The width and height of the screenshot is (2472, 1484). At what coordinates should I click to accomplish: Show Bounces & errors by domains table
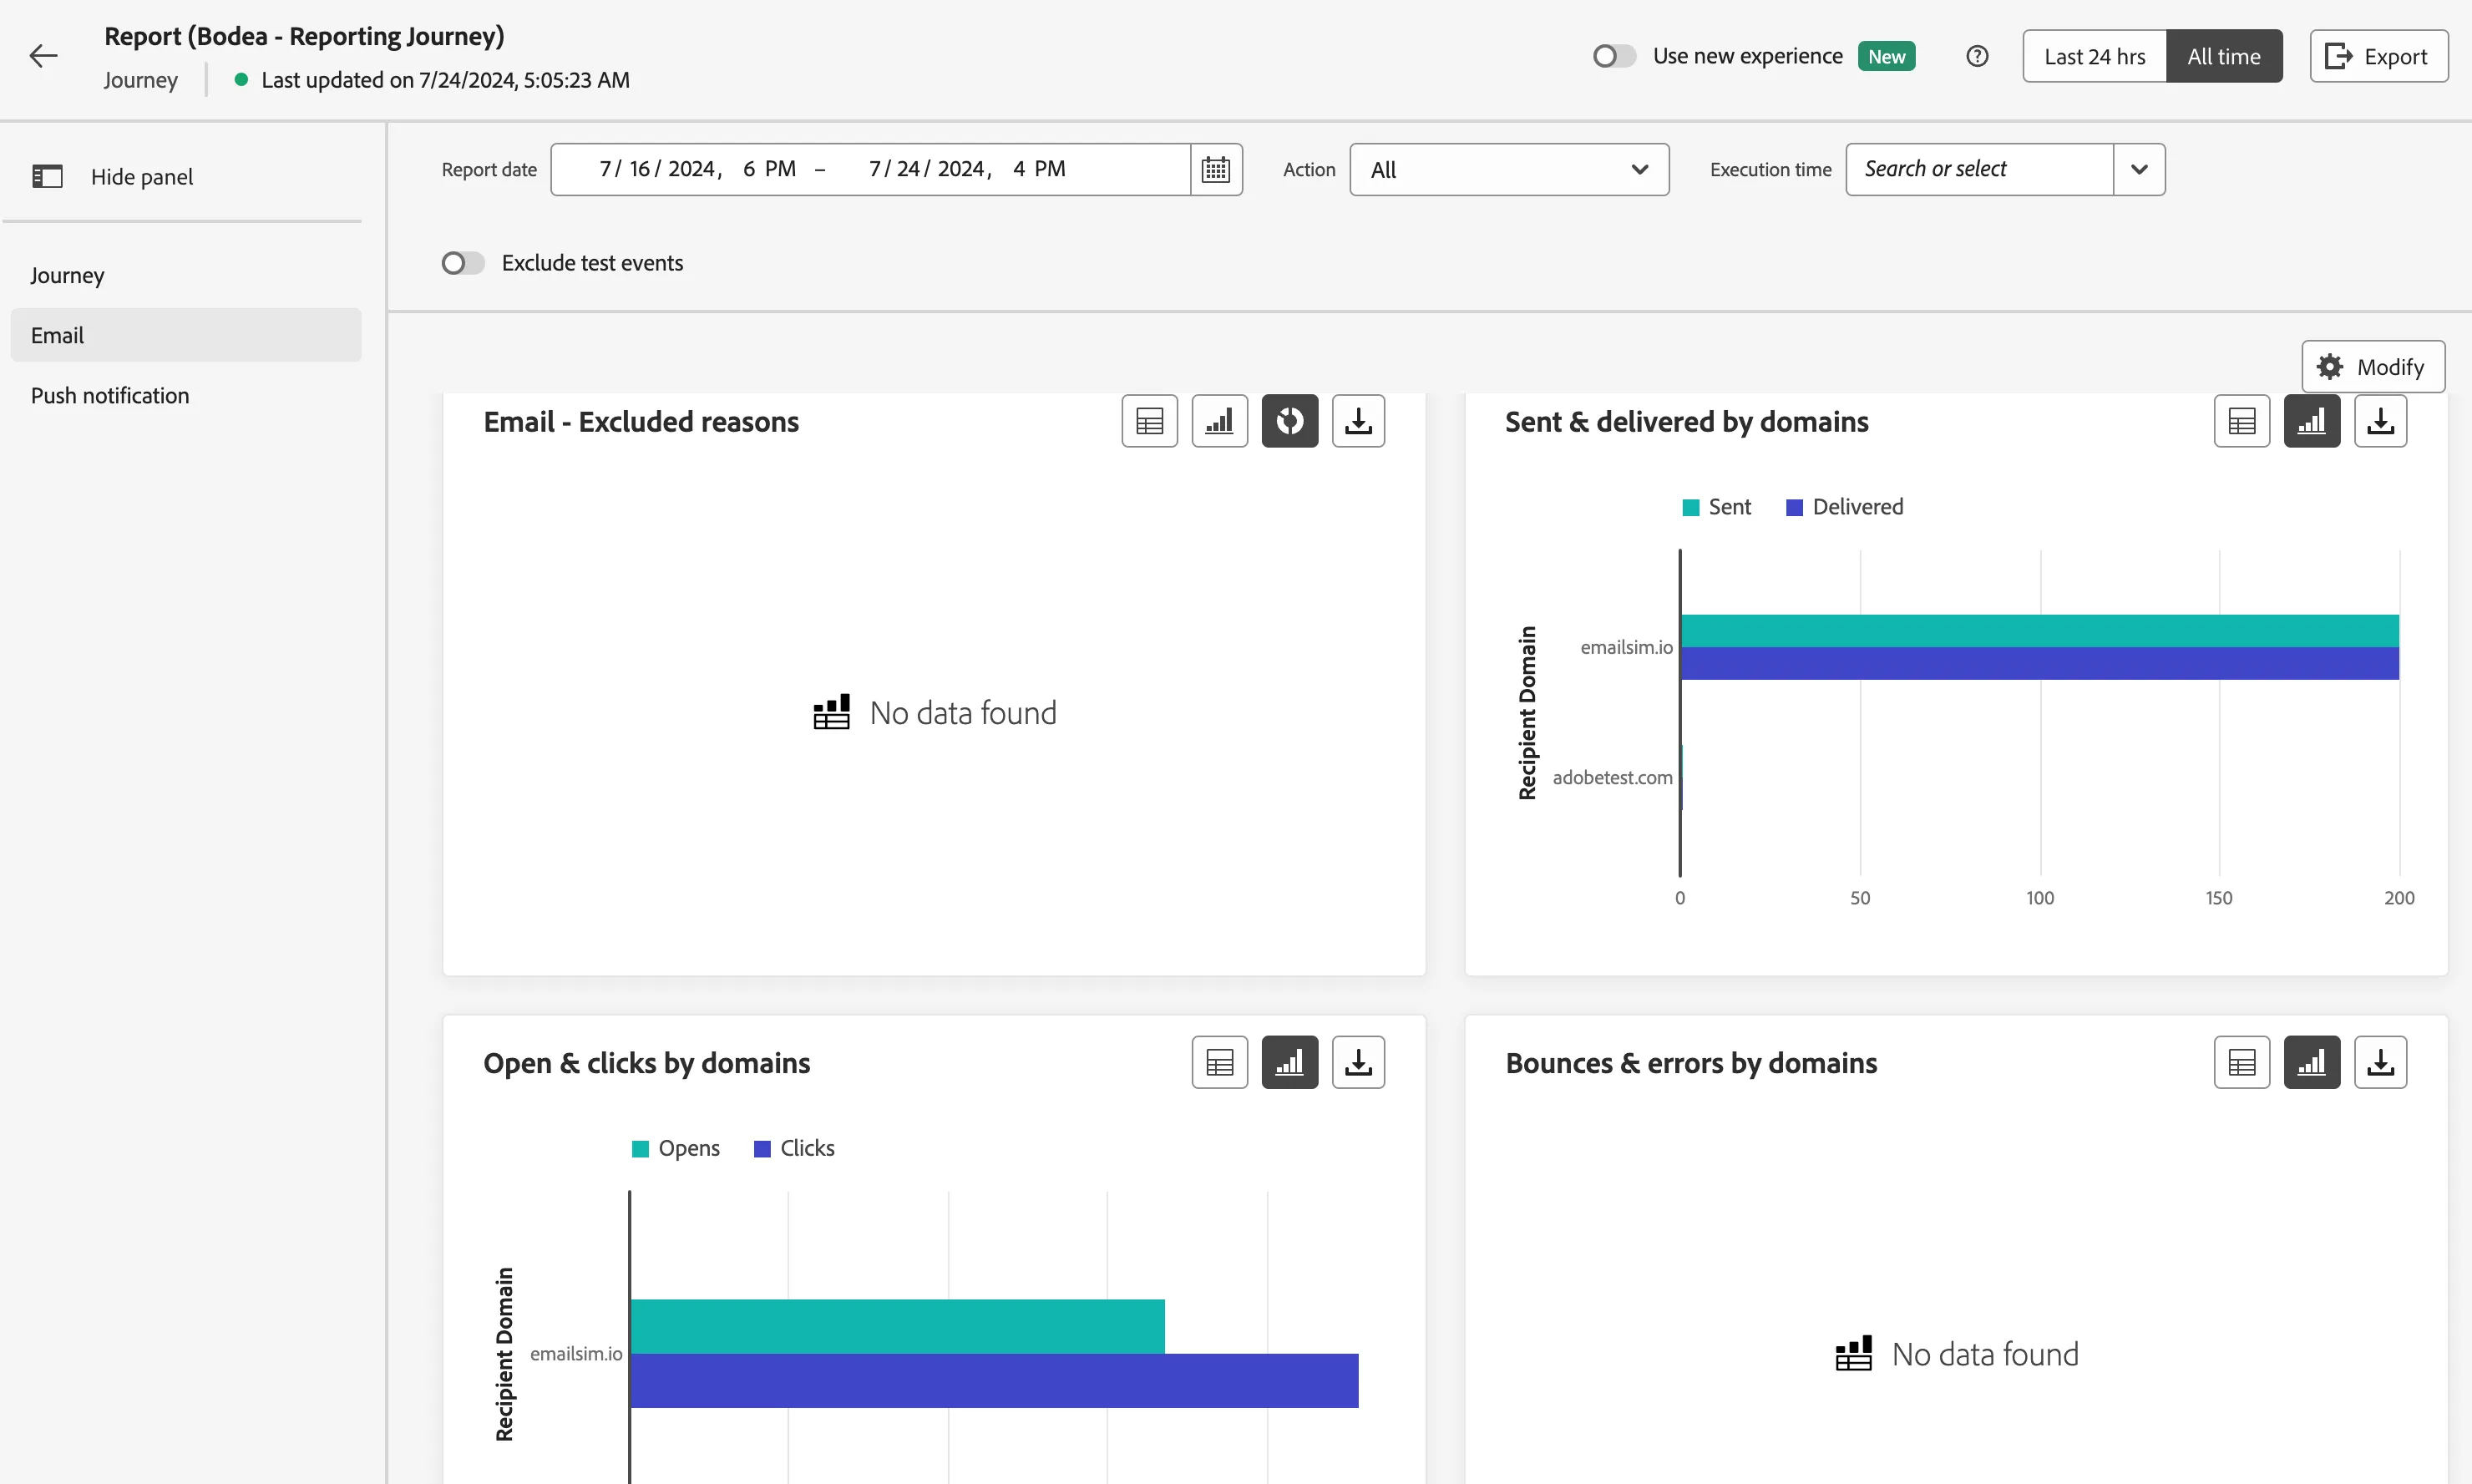(x=2241, y=1062)
